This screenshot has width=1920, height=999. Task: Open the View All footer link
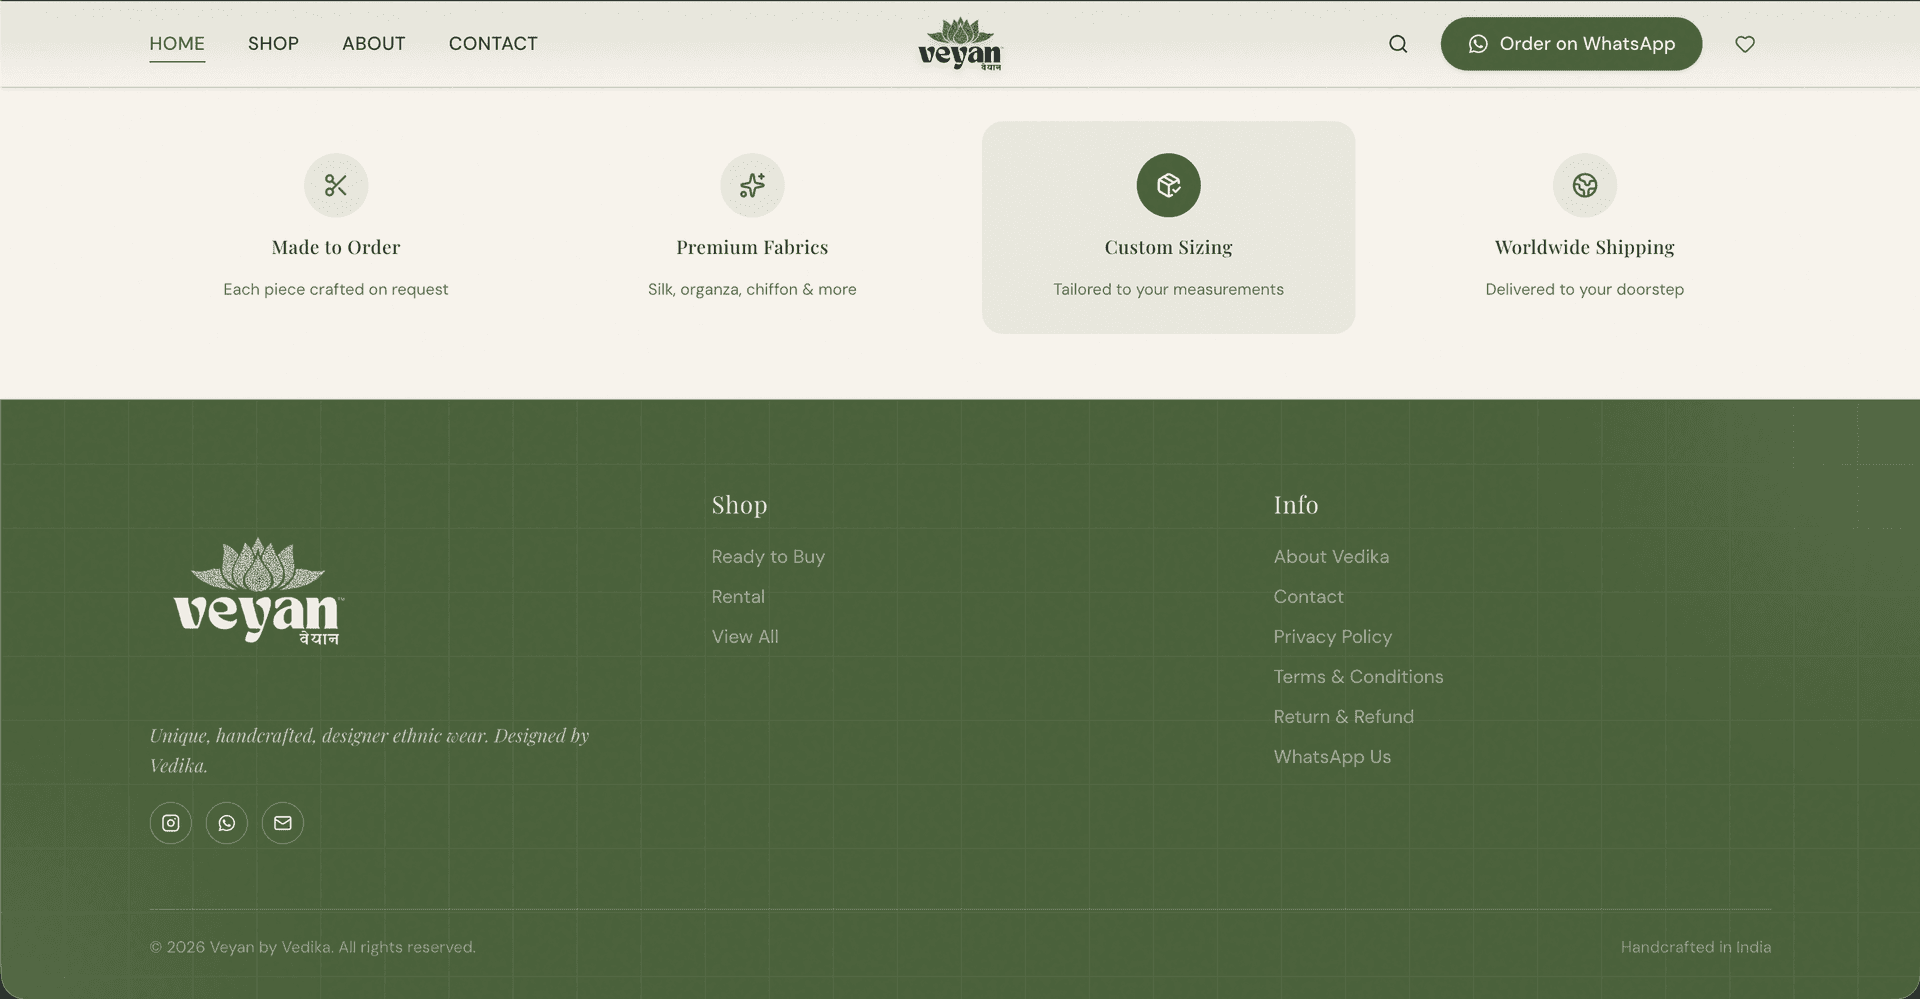click(x=745, y=637)
